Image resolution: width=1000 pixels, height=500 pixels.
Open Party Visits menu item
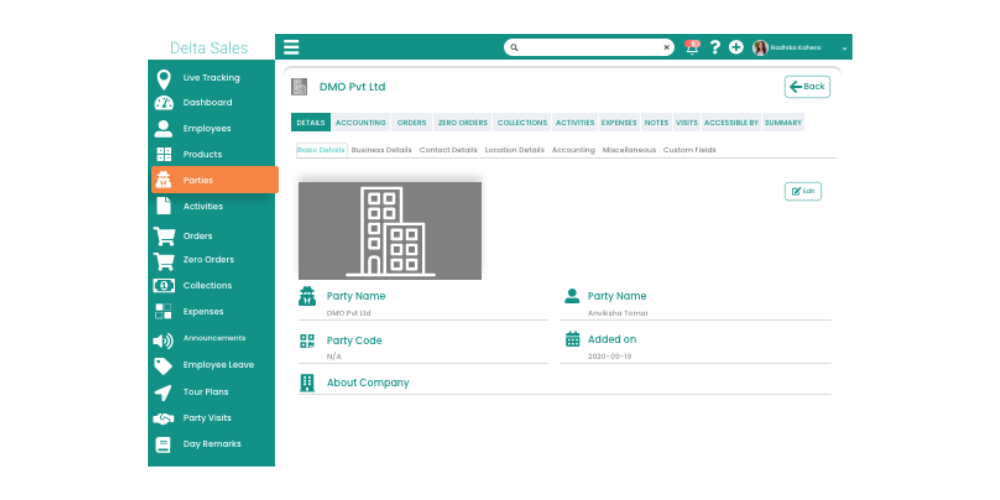point(207,418)
